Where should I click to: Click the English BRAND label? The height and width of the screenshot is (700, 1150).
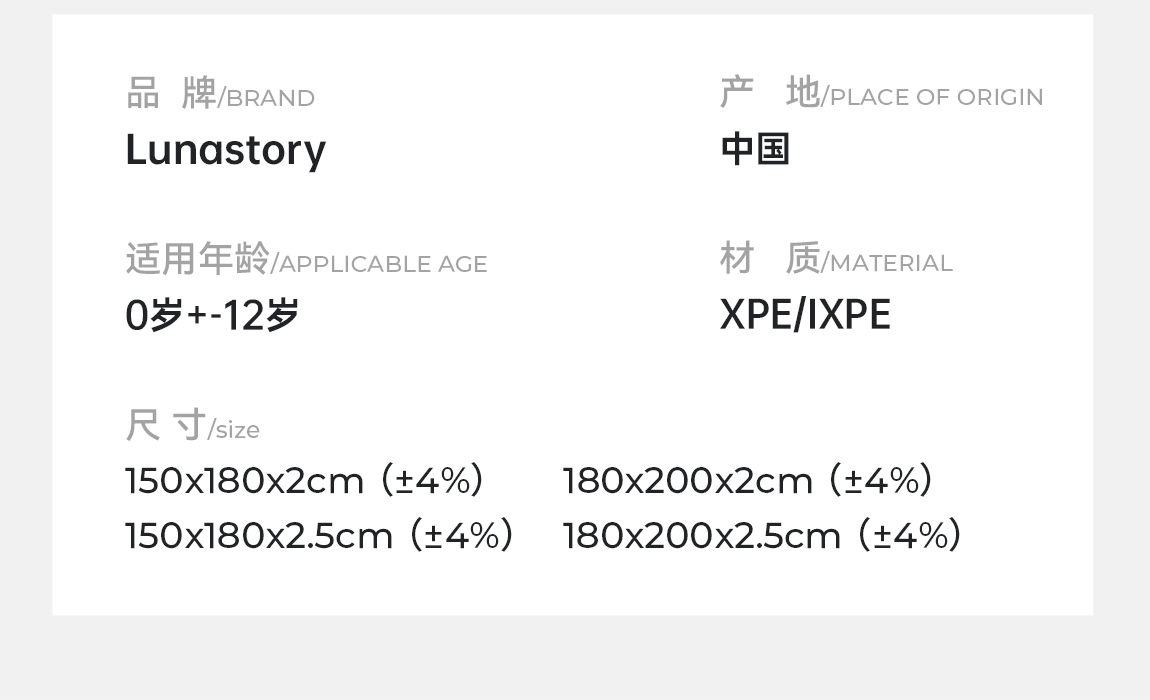tap(270, 98)
